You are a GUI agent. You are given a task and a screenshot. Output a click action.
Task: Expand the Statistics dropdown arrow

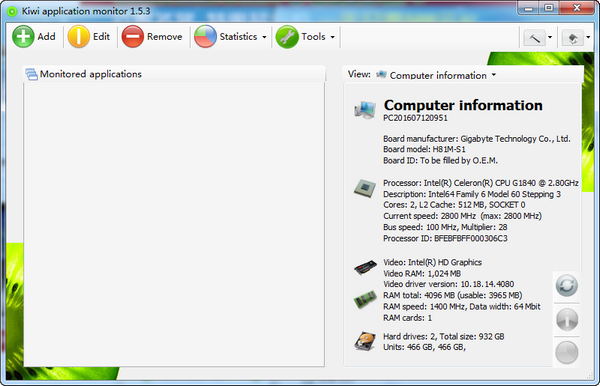coord(264,37)
